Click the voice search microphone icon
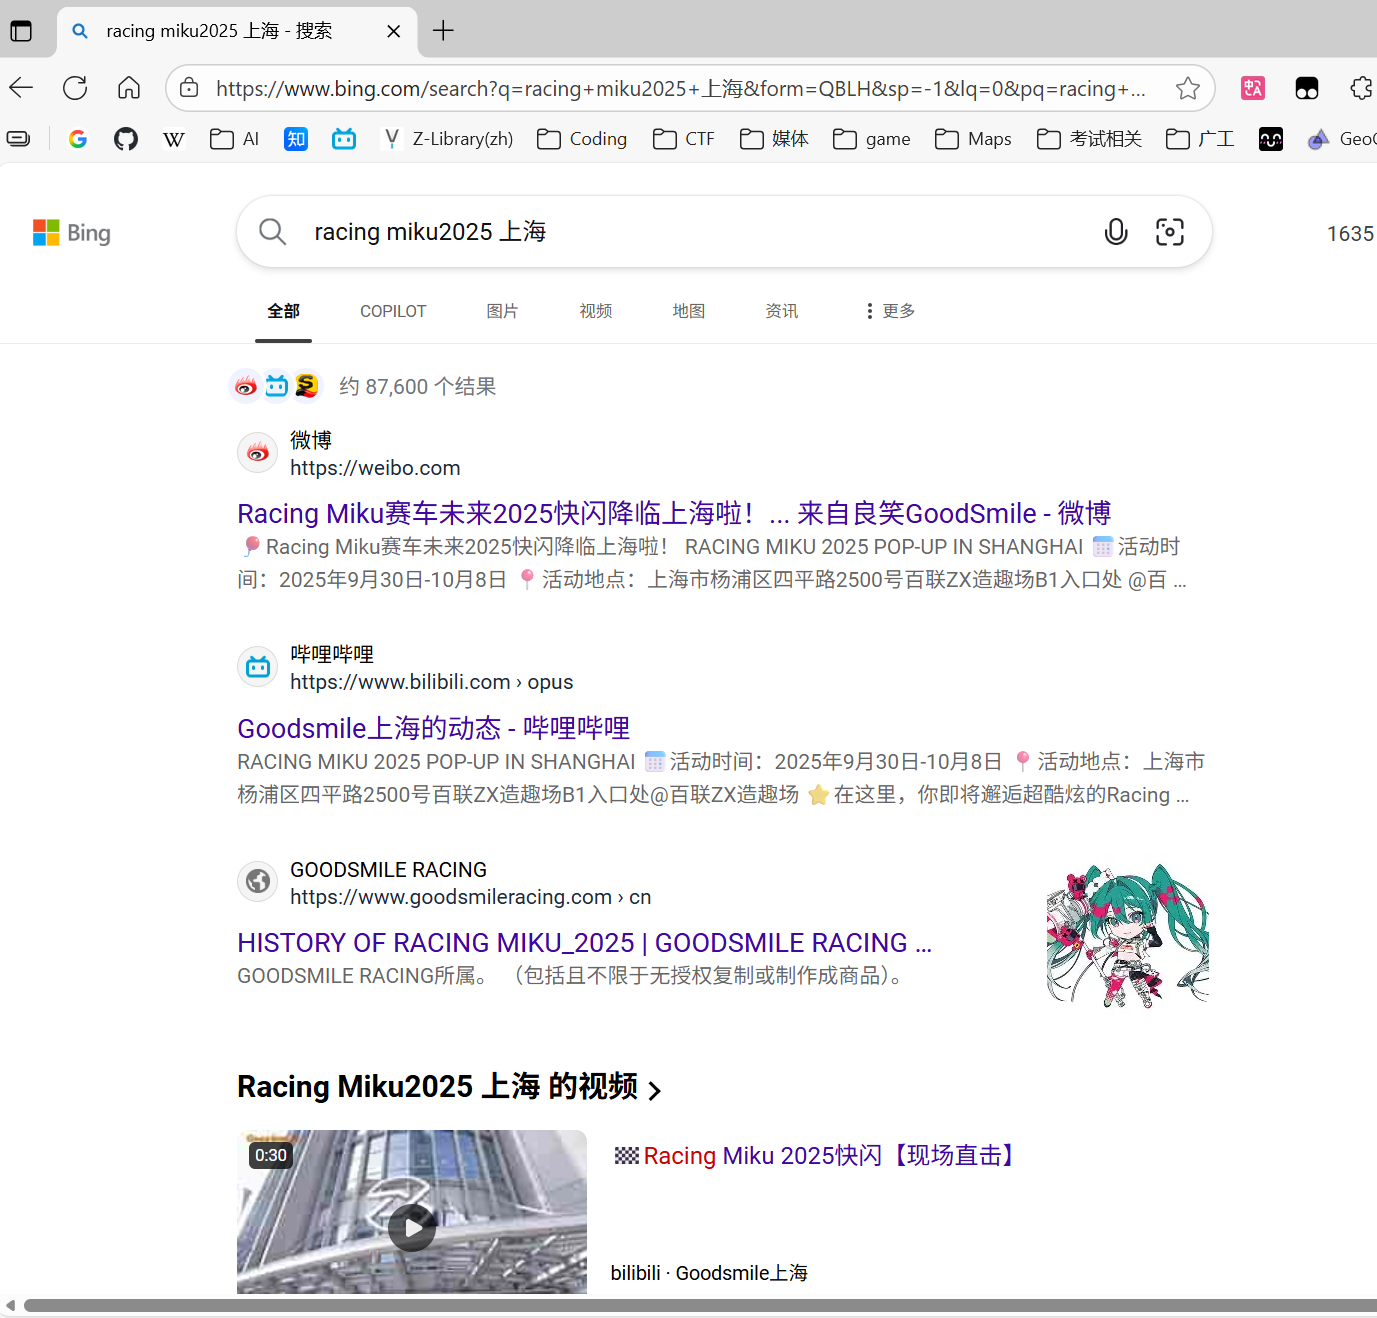Viewport: 1377px width, 1318px height. tap(1115, 232)
